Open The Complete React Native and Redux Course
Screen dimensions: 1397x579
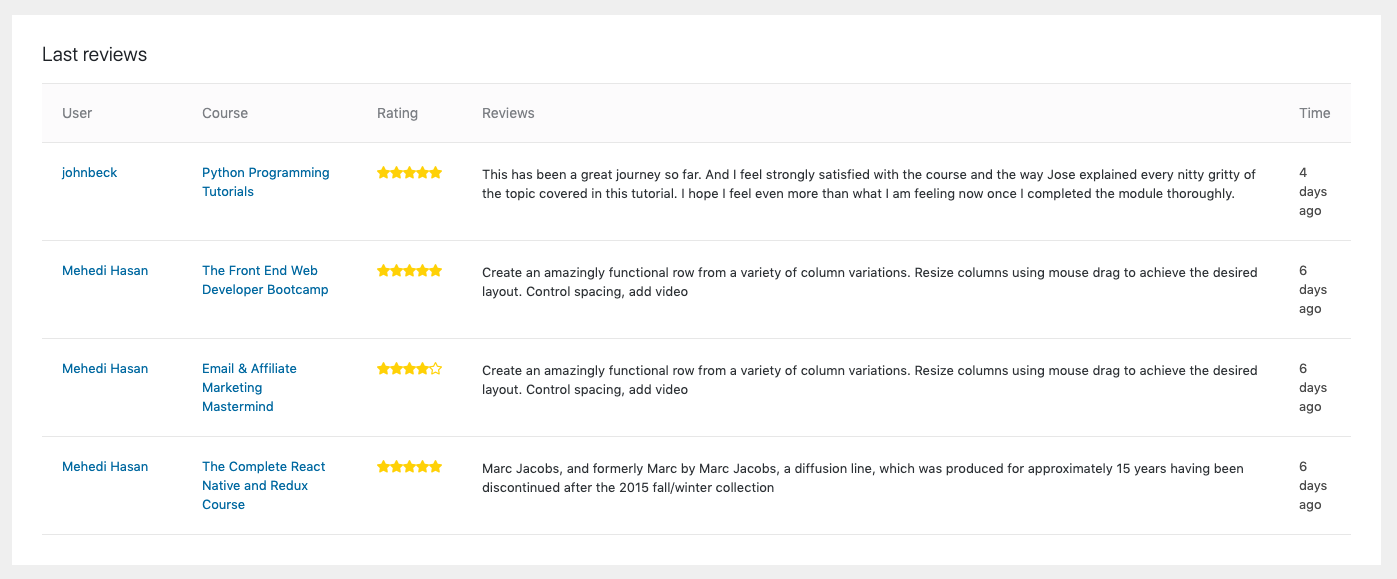point(263,485)
